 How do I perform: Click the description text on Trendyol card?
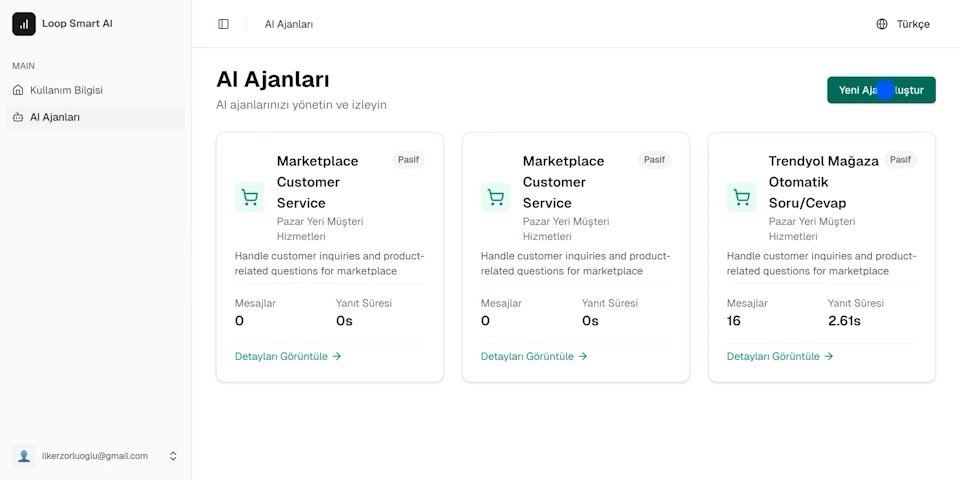(821, 264)
